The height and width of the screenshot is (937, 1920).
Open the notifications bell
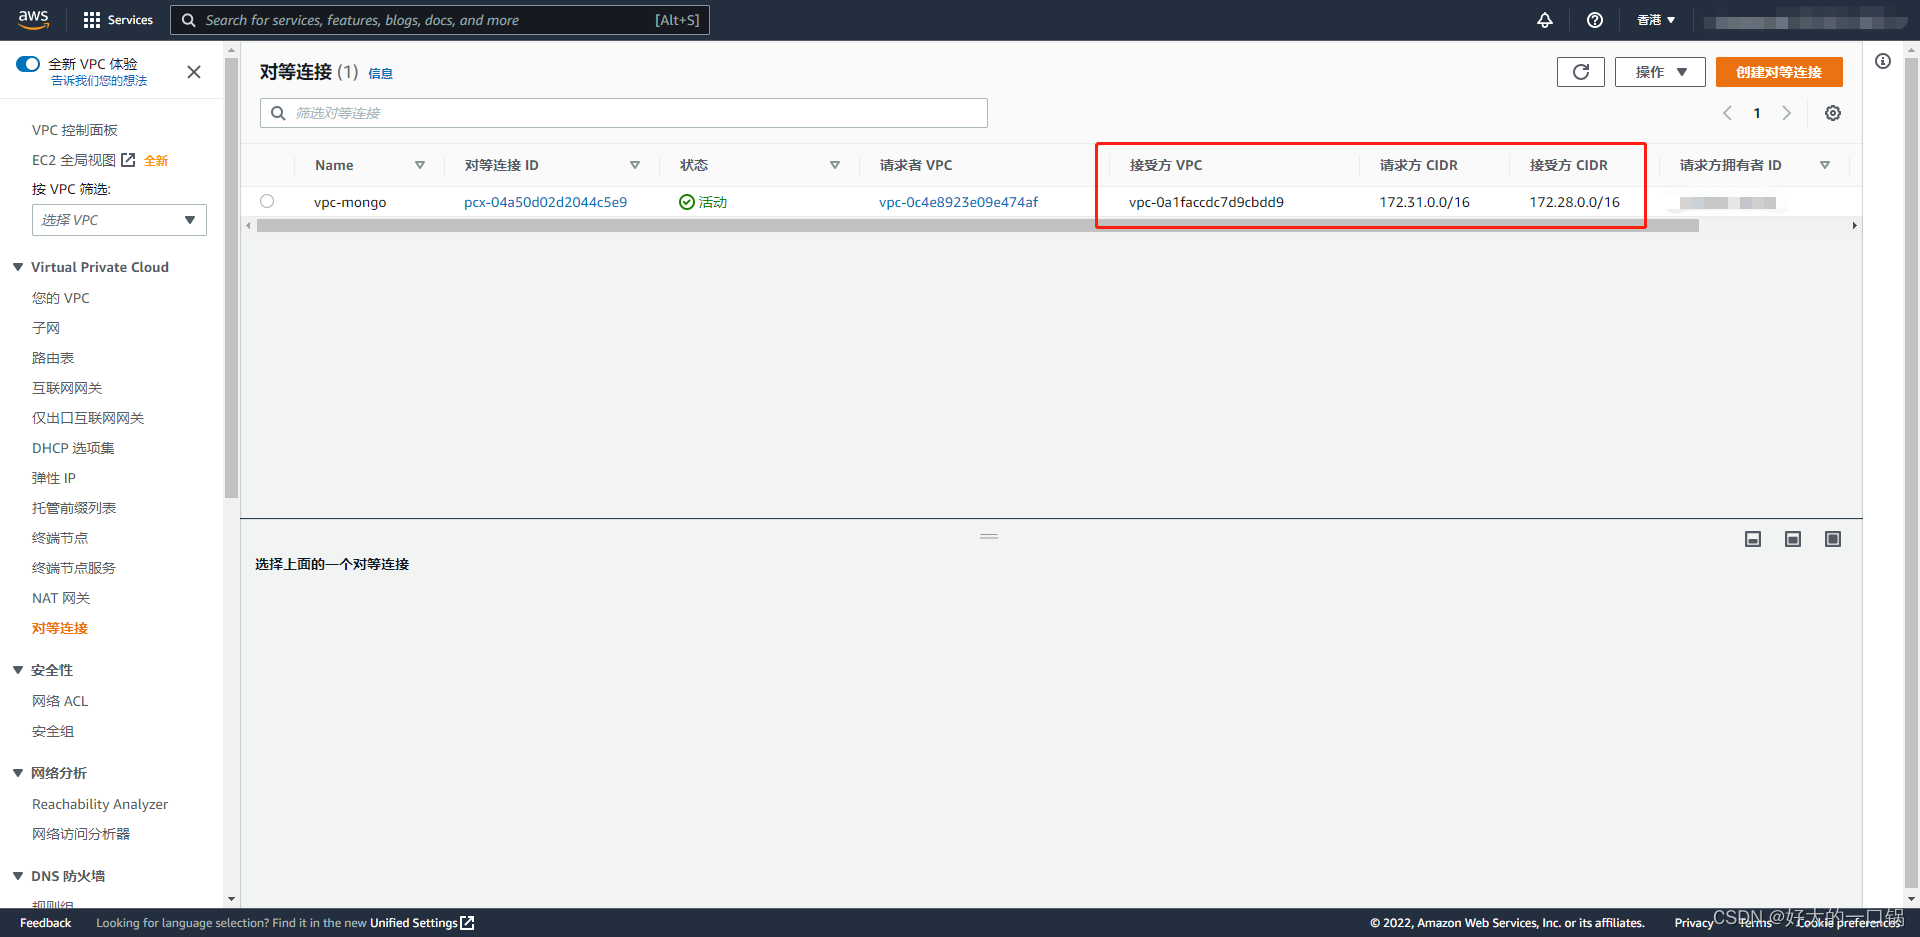(1544, 20)
